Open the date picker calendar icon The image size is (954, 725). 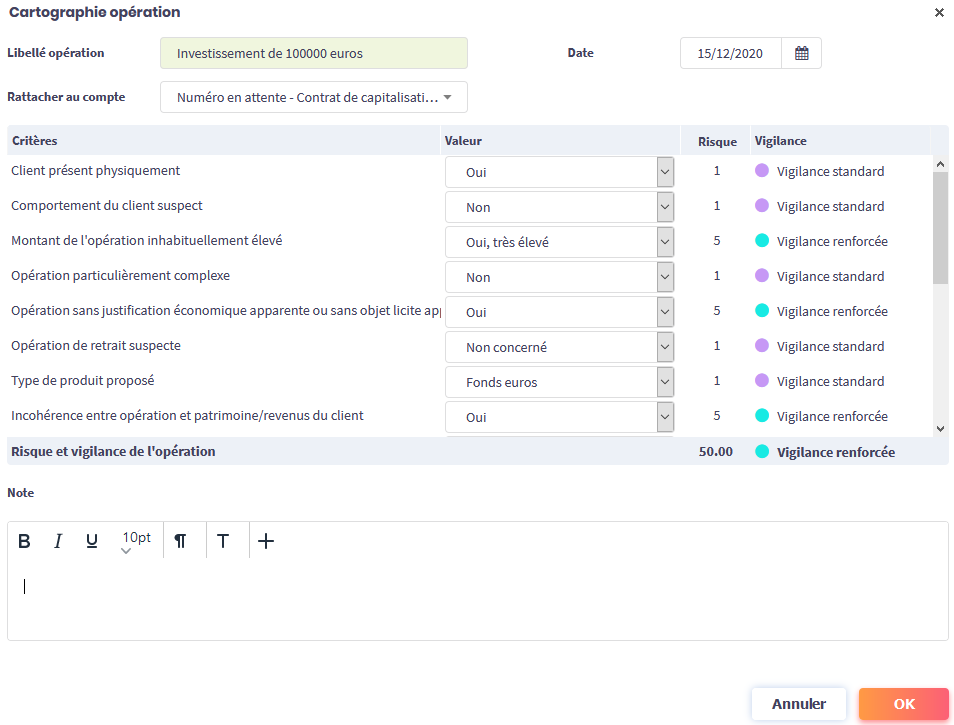[x=801, y=53]
